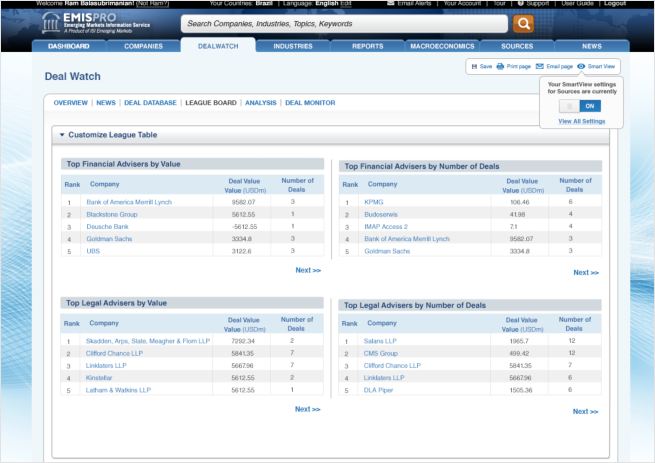Click the View All Settings link
Screen dimensions: 655x463
coord(581,121)
